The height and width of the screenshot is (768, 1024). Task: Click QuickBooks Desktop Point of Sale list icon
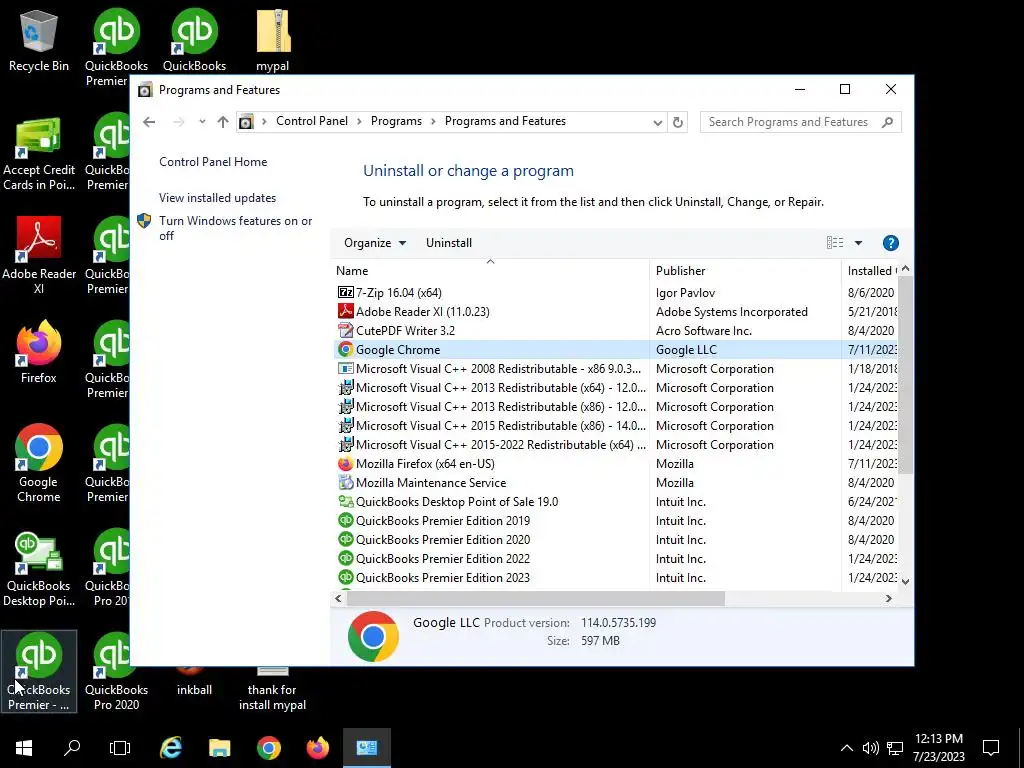(x=345, y=502)
